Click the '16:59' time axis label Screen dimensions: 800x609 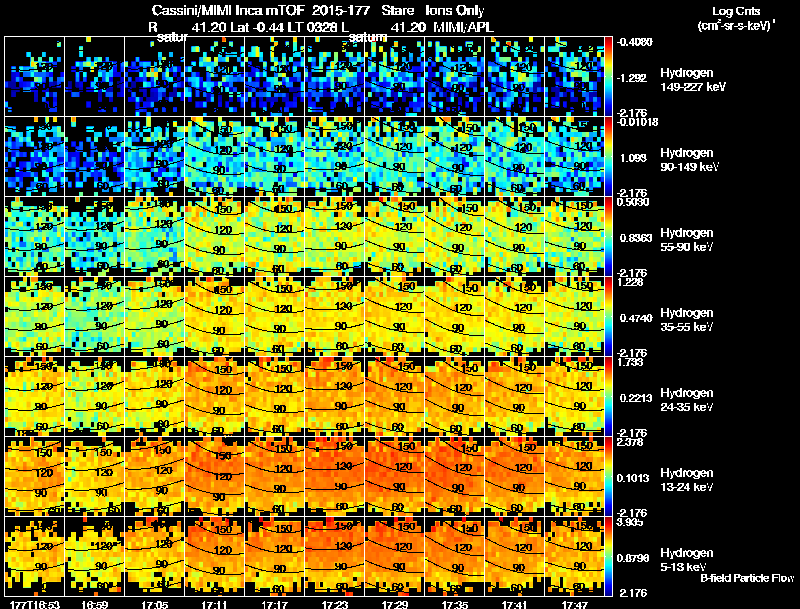tap(95, 604)
